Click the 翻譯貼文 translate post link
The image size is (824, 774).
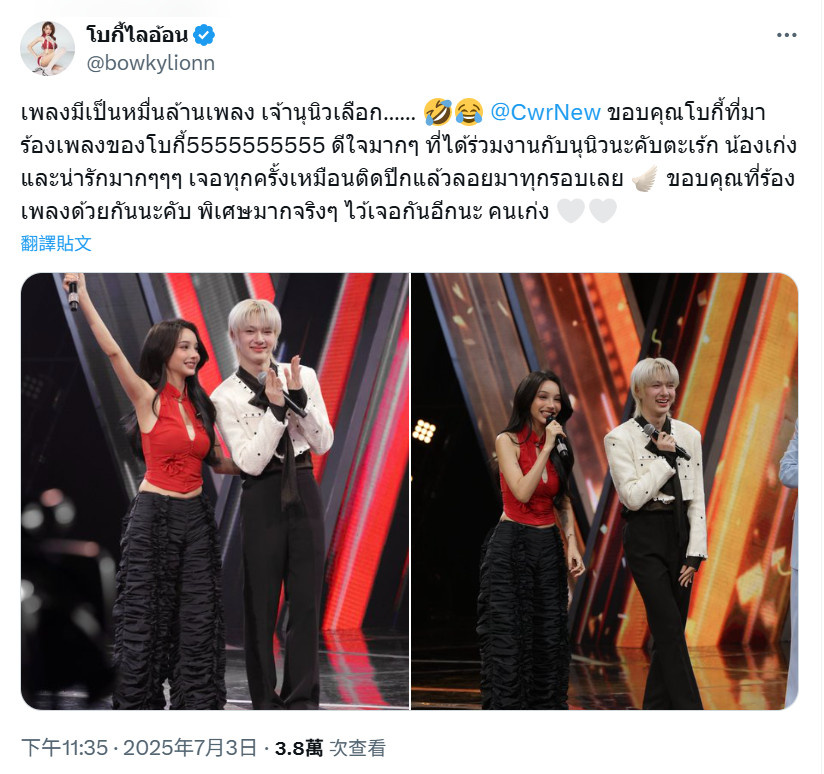[56, 243]
